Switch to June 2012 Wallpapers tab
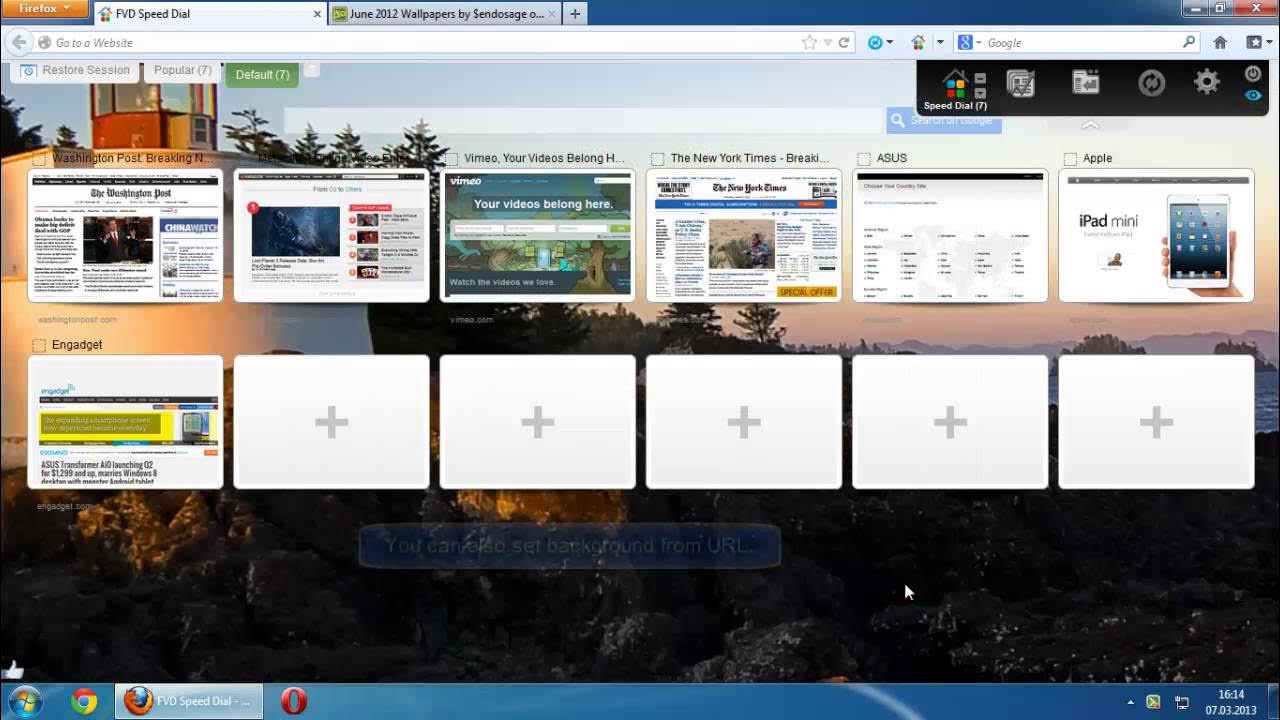Image resolution: width=1280 pixels, height=720 pixels. [446, 14]
